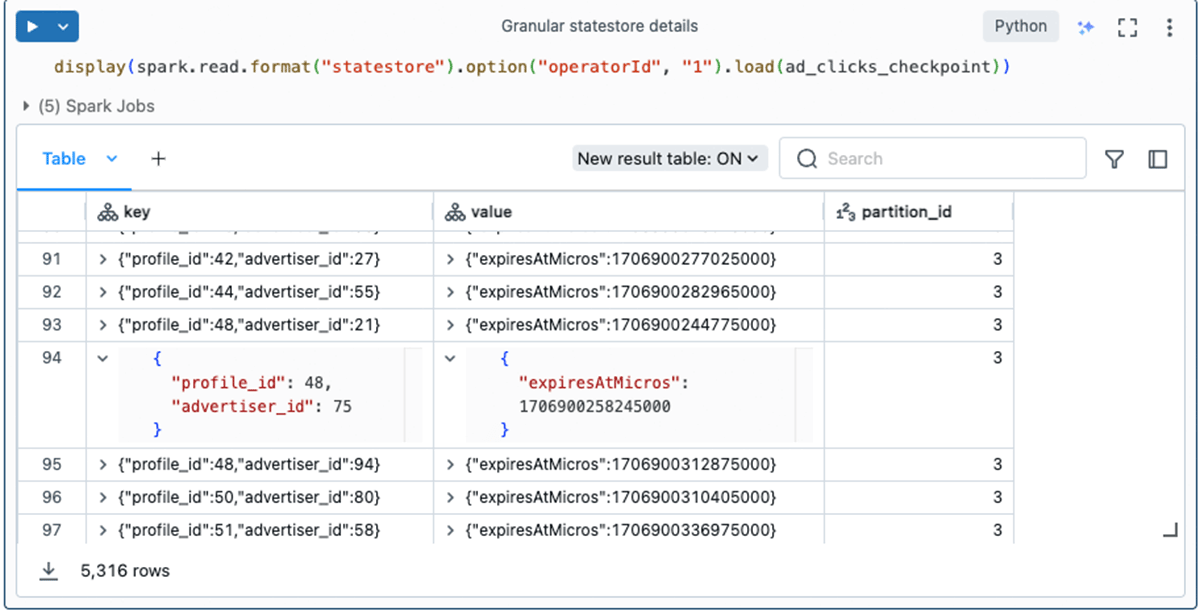The image size is (1200, 616).
Task: Collapse the expanded key in row 94
Action: (x=102, y=359)
